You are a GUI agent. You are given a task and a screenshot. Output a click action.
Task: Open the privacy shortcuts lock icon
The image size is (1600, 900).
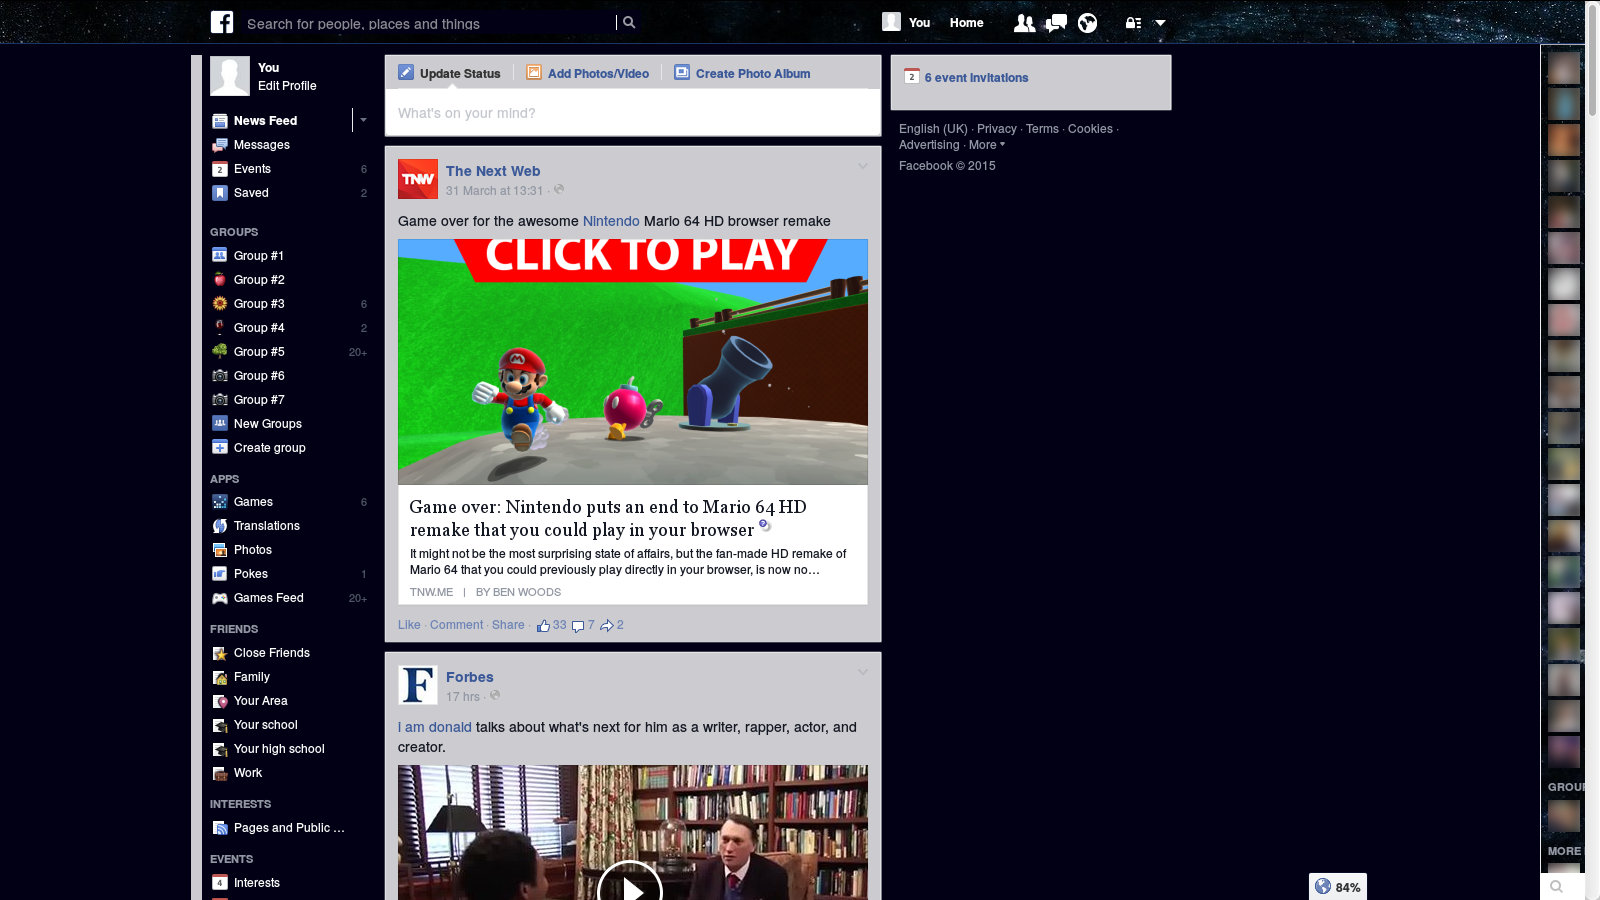1133,23
